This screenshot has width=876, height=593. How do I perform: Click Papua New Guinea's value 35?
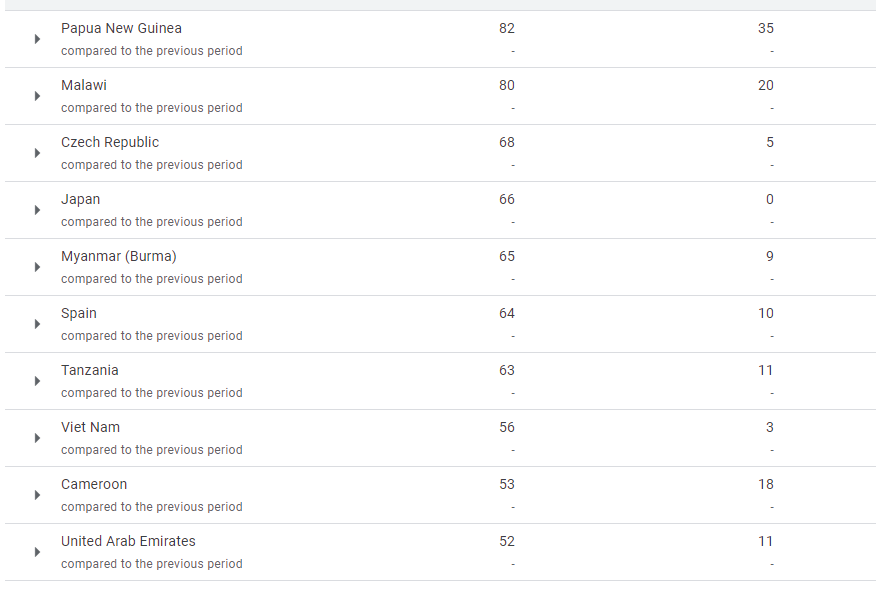(x=766, y=28)
